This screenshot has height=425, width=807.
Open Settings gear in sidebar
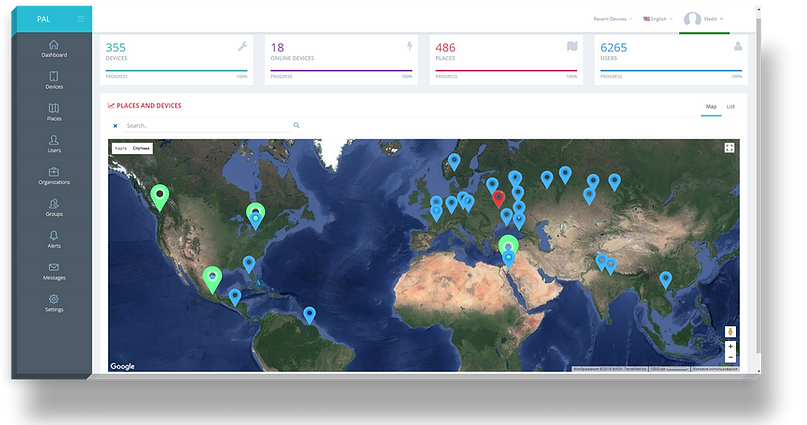pos(54,303)
